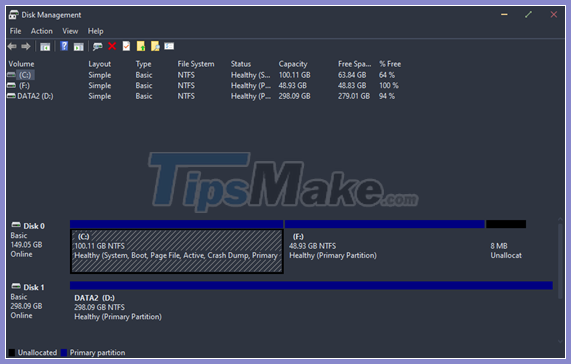Select the (F:) 48.93 GB partition block
The image size is (571, 364).
point(385,251)
